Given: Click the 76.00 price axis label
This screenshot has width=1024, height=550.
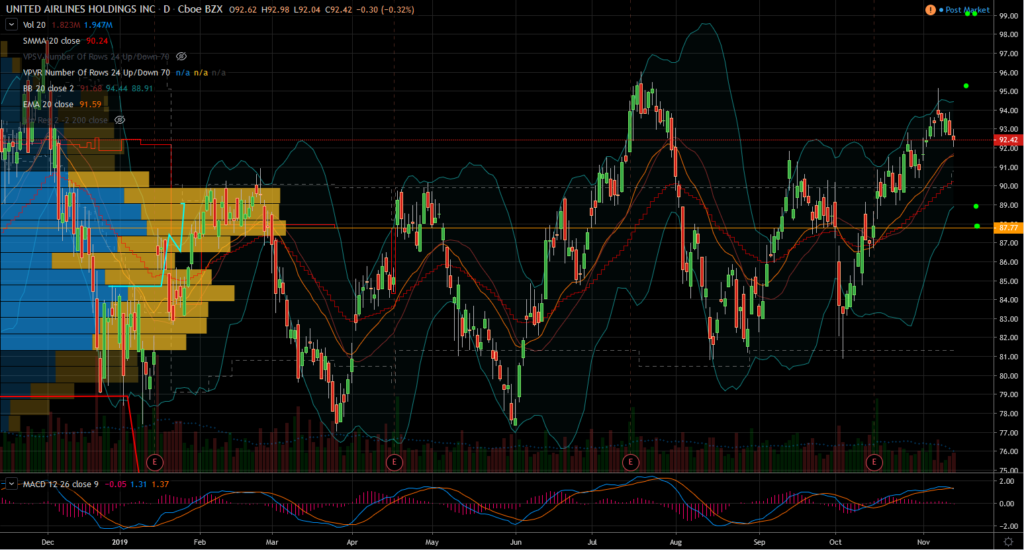Looking at the screenshot, I should tap(1008, 451).
